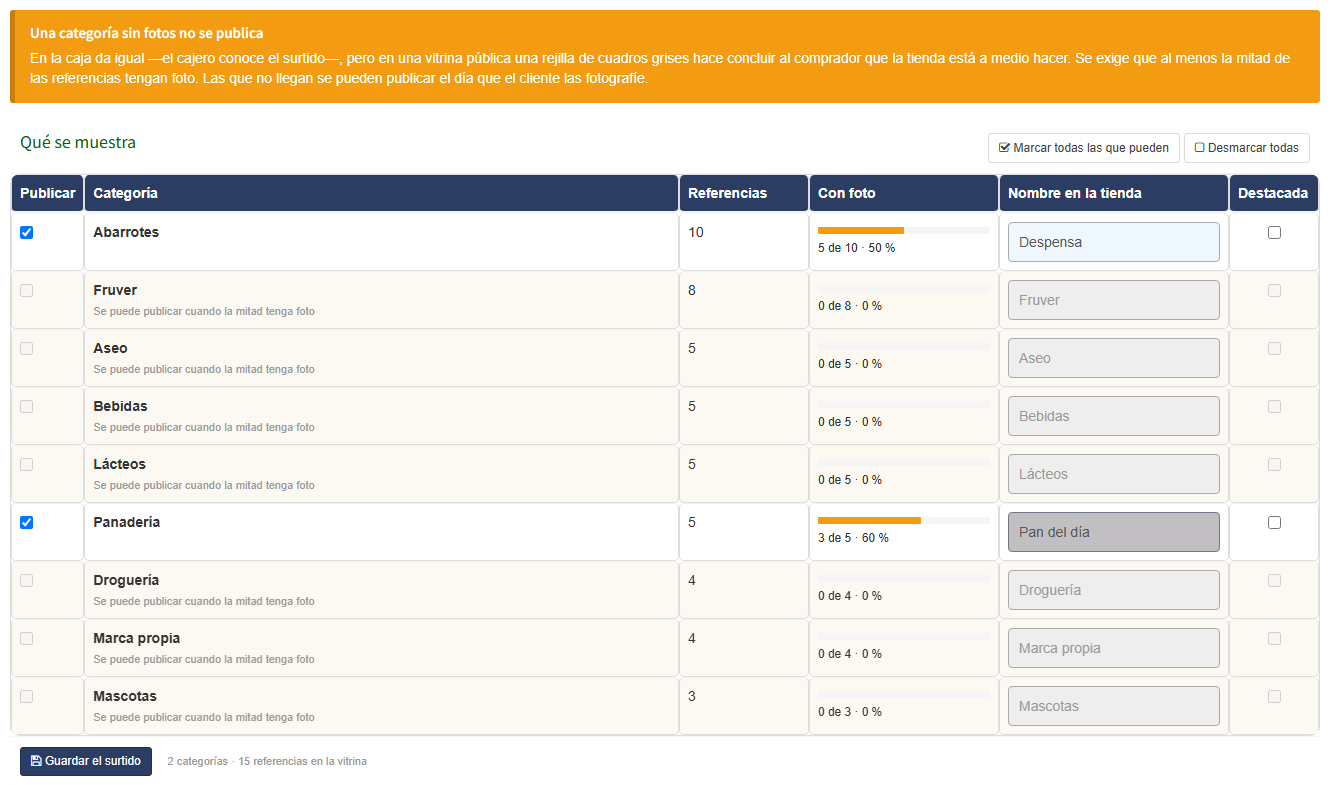
Task: Edit the Despensa store name field
Action: pyautogui.click(x=1114, y=242)
